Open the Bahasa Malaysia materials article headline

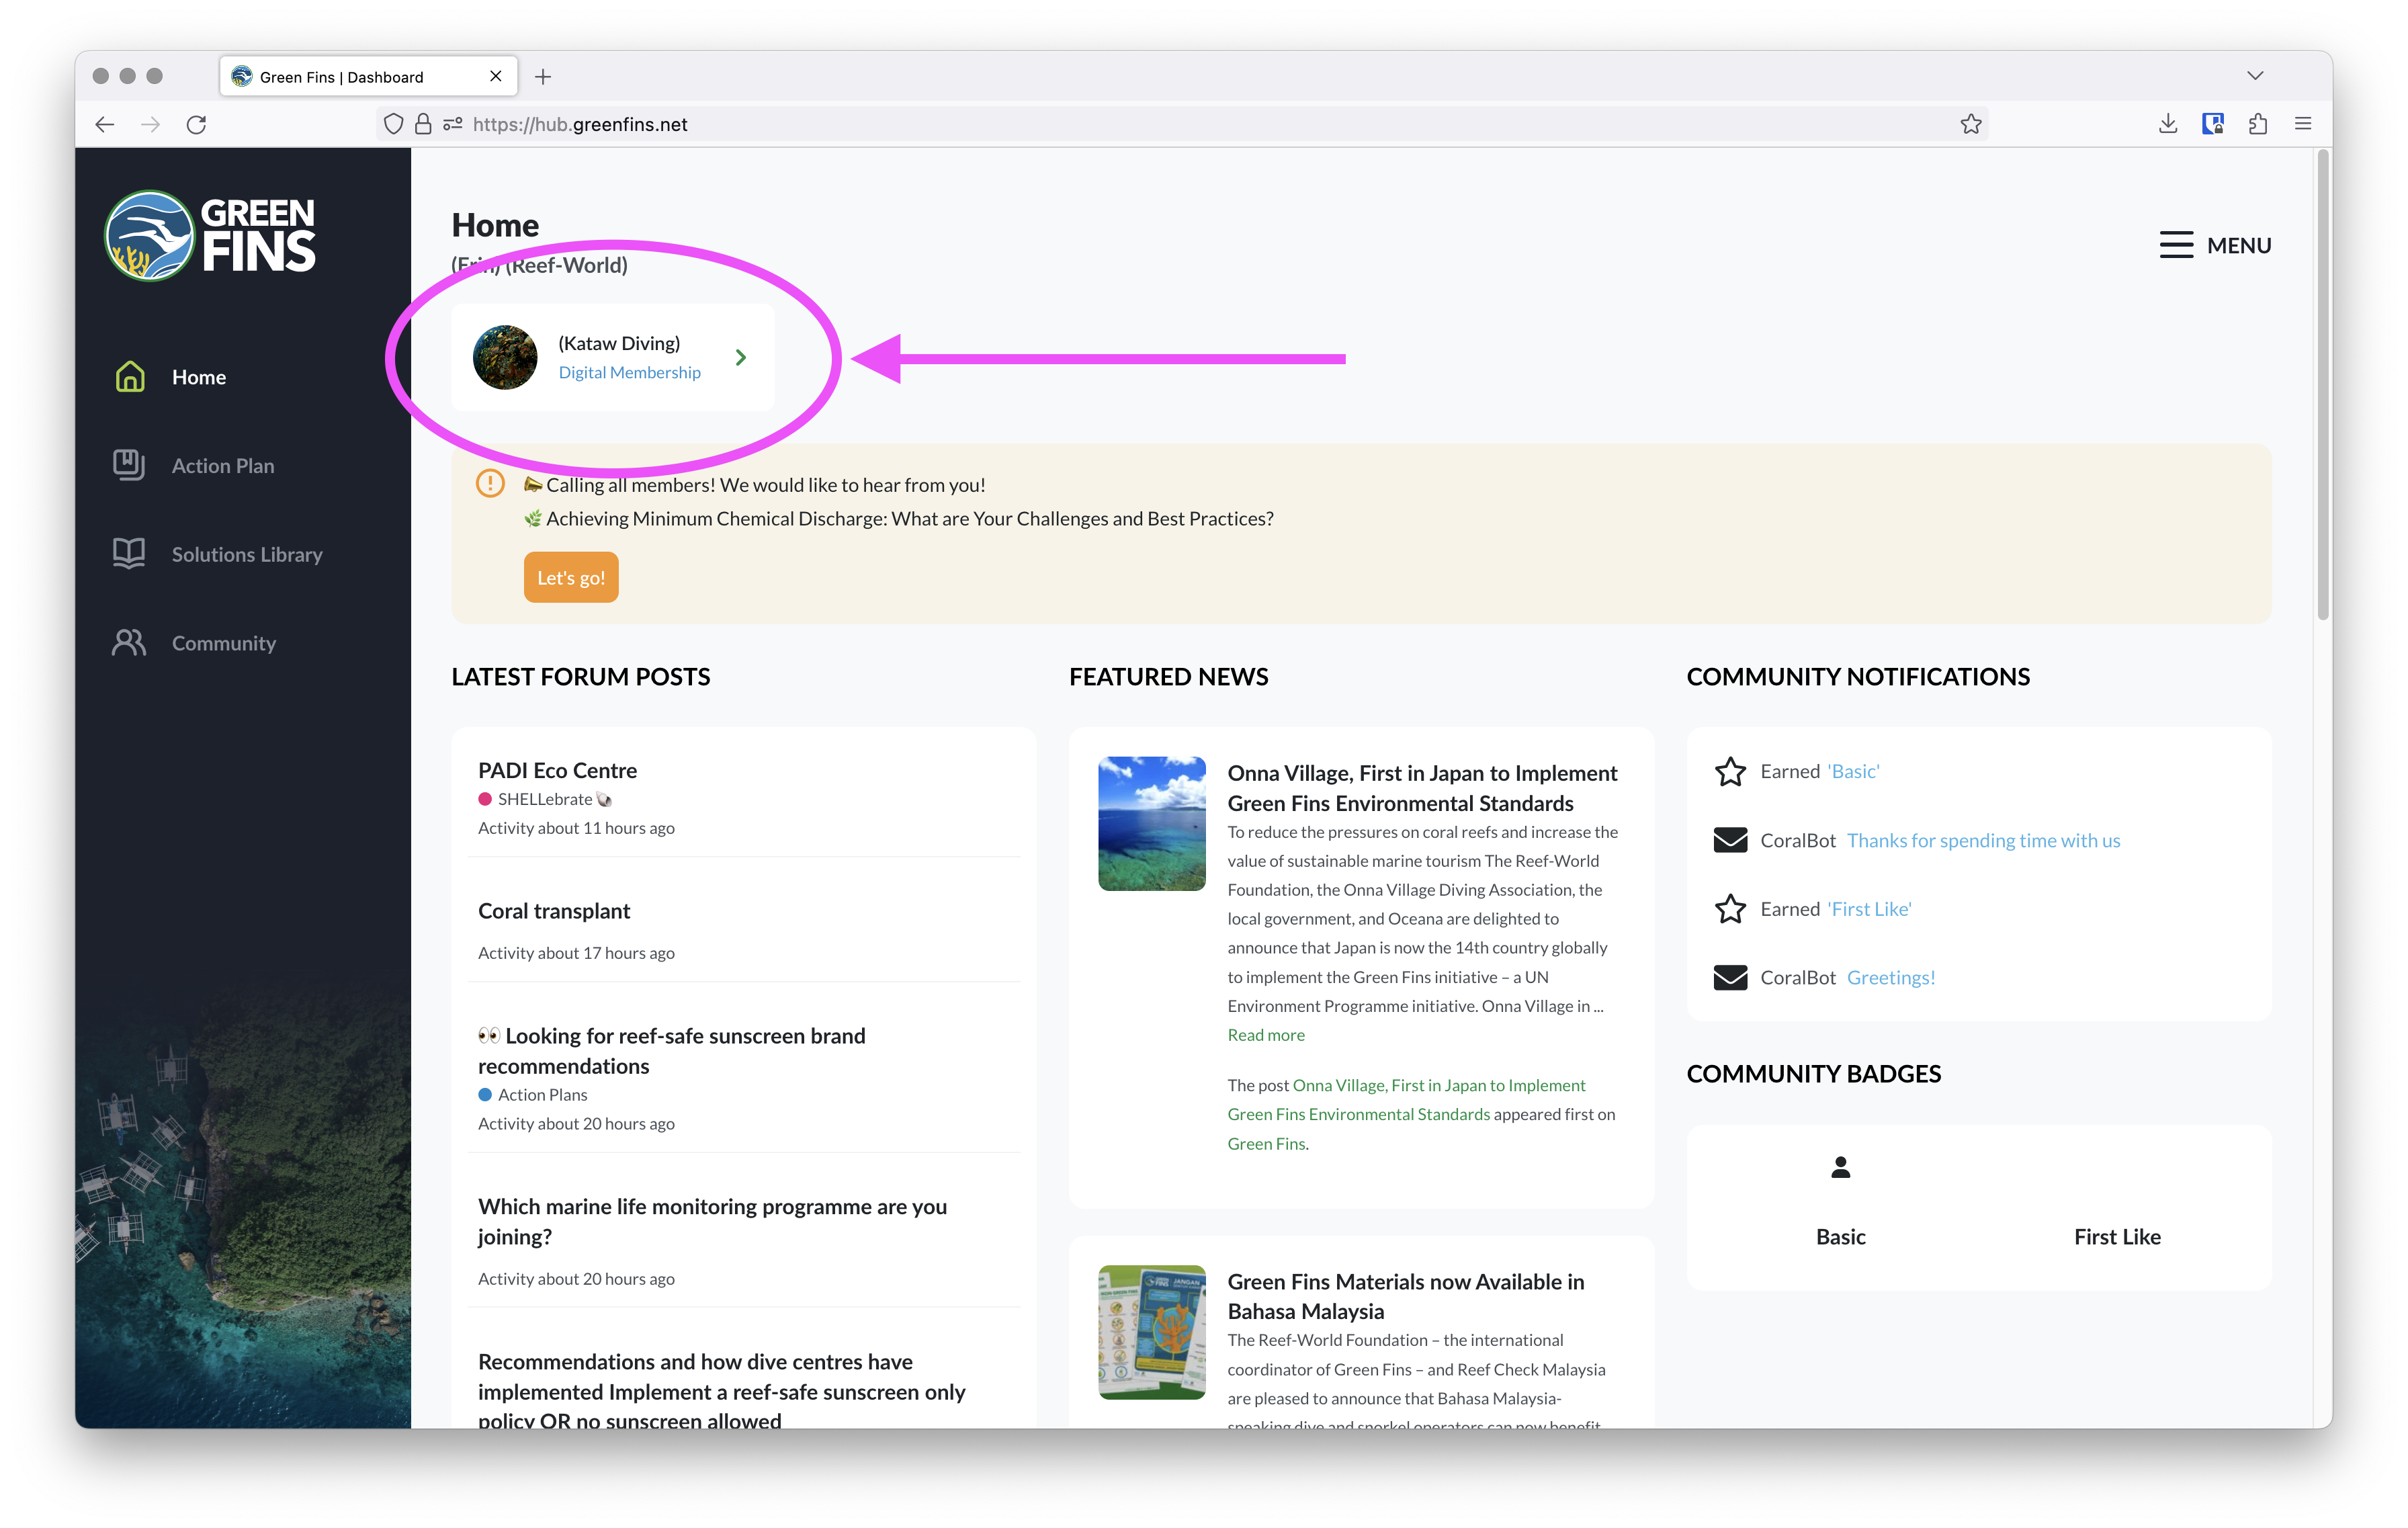click(1405, 1296)
